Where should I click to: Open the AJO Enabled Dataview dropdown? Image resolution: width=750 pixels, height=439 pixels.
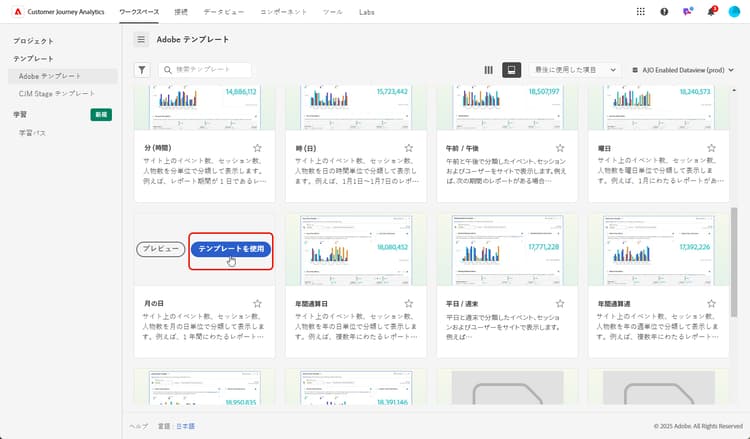[x=683, y=70]
